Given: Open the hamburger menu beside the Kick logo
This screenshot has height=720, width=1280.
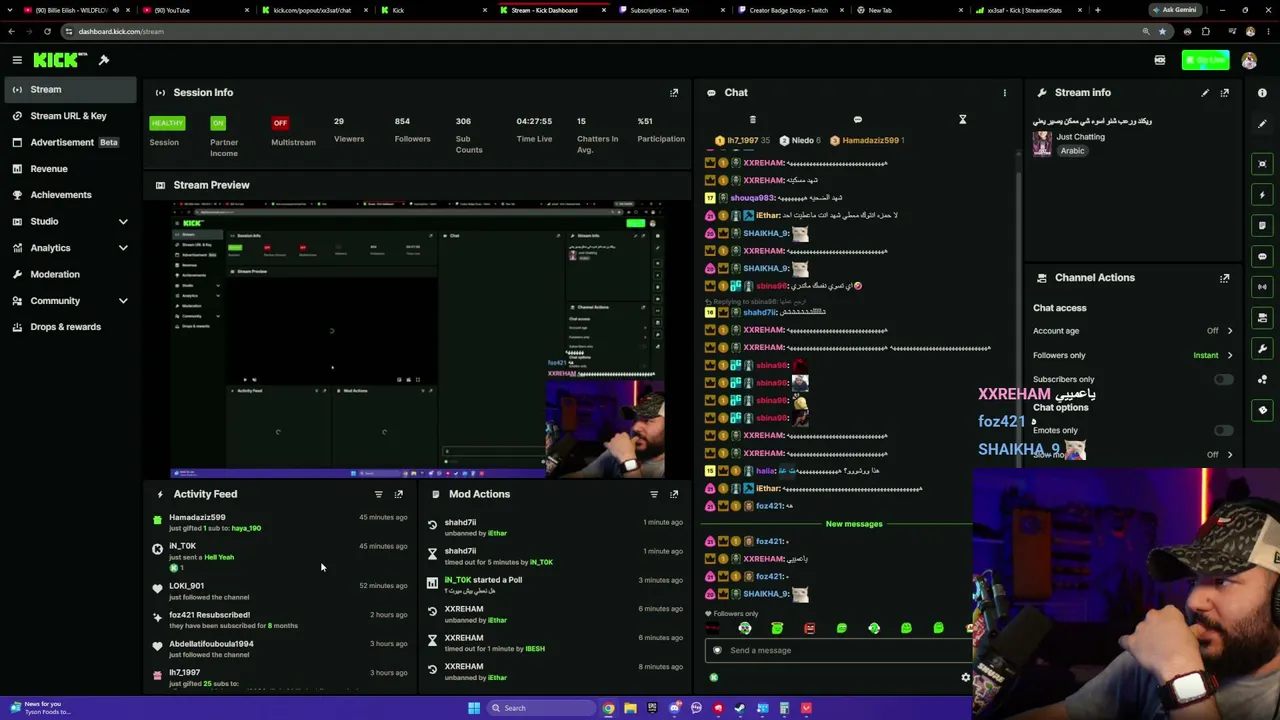Looking at the screenshot, I should click(17, 60).
